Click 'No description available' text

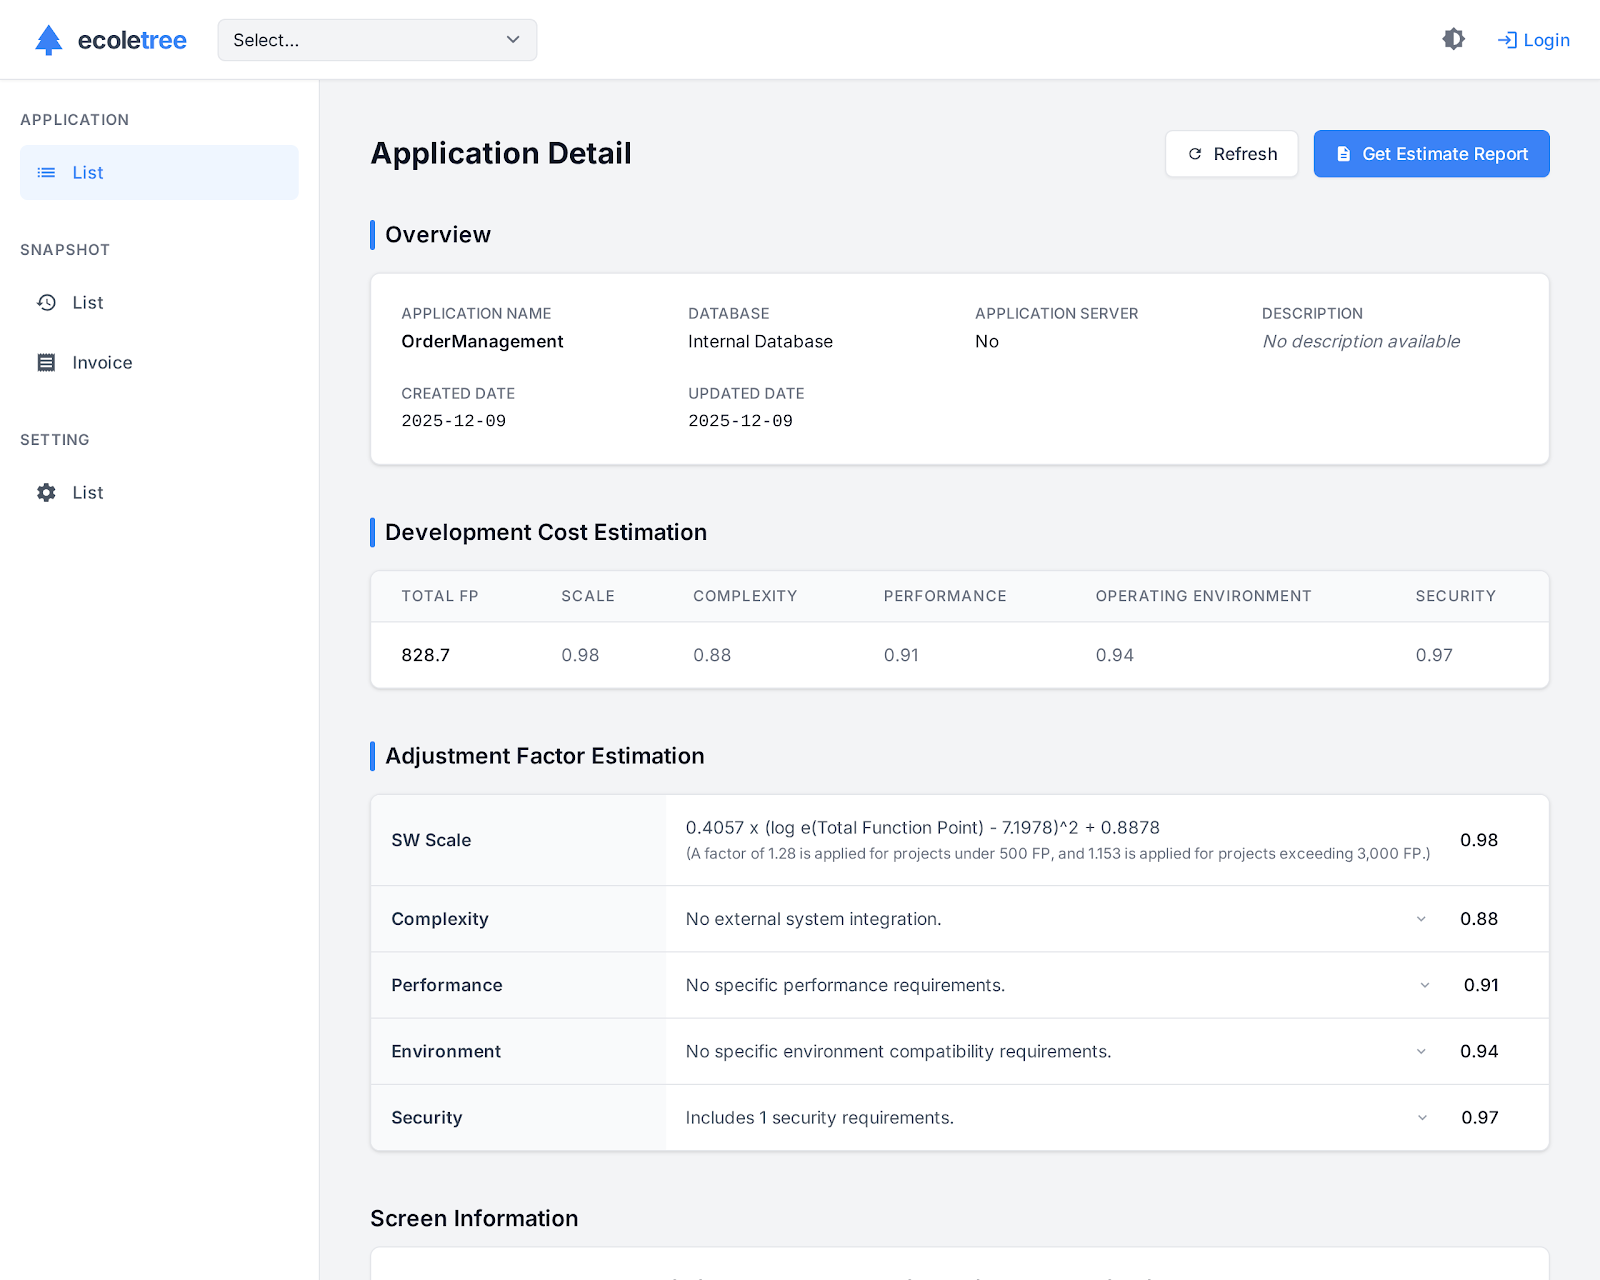tap(1361, 342)
